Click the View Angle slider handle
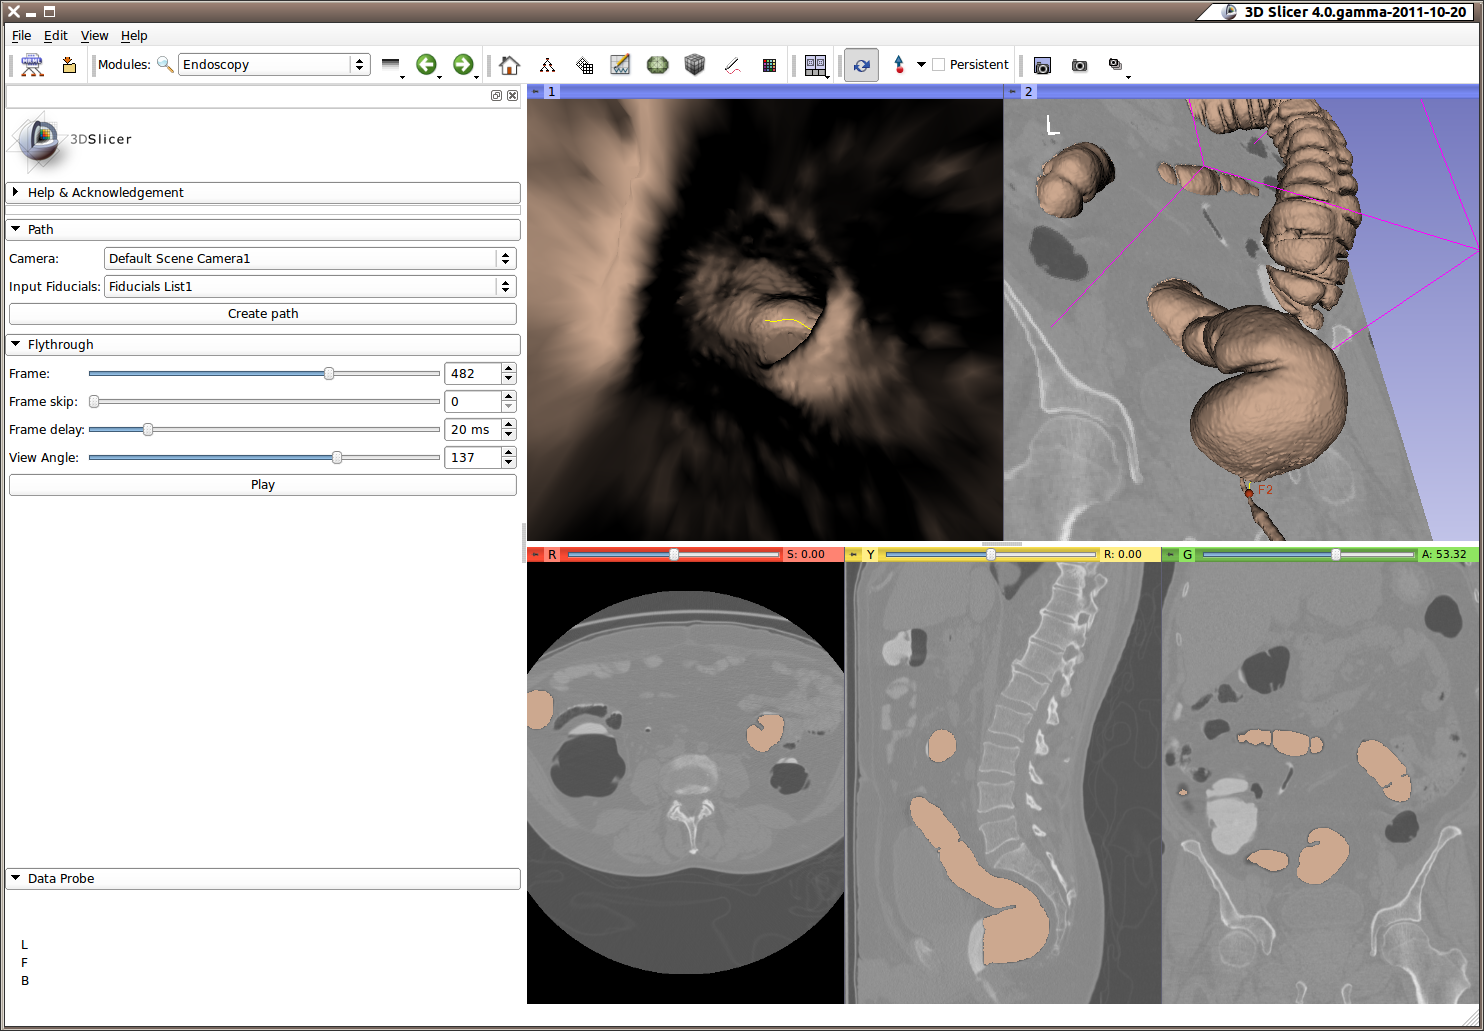Screen dimensions: 1484x1031 click(x=337, y=458)
